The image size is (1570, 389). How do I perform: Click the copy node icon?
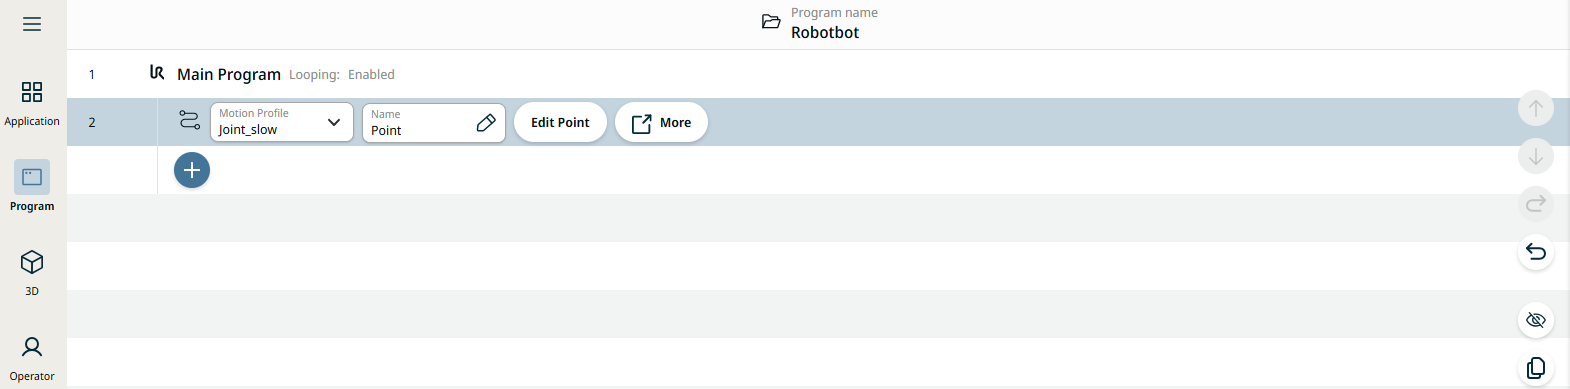click(x=1536, y=368)
